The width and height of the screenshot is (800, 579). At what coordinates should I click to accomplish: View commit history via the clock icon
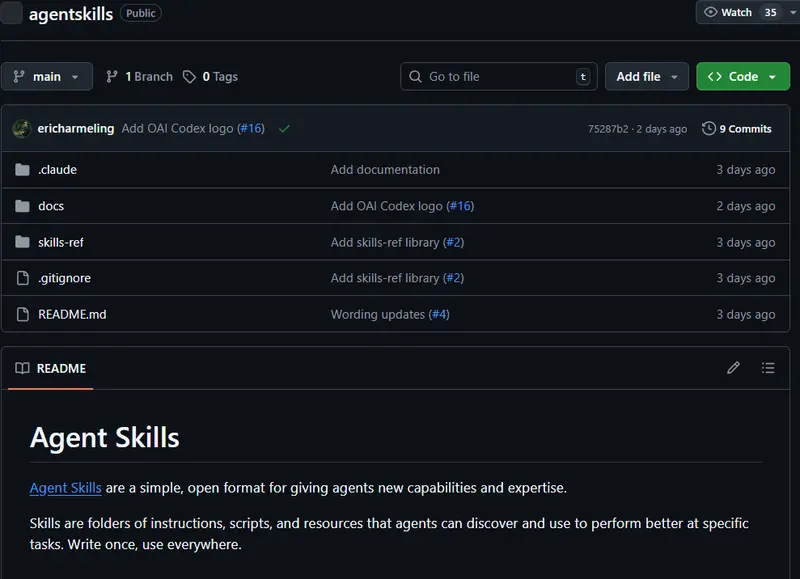click(706, 128)
